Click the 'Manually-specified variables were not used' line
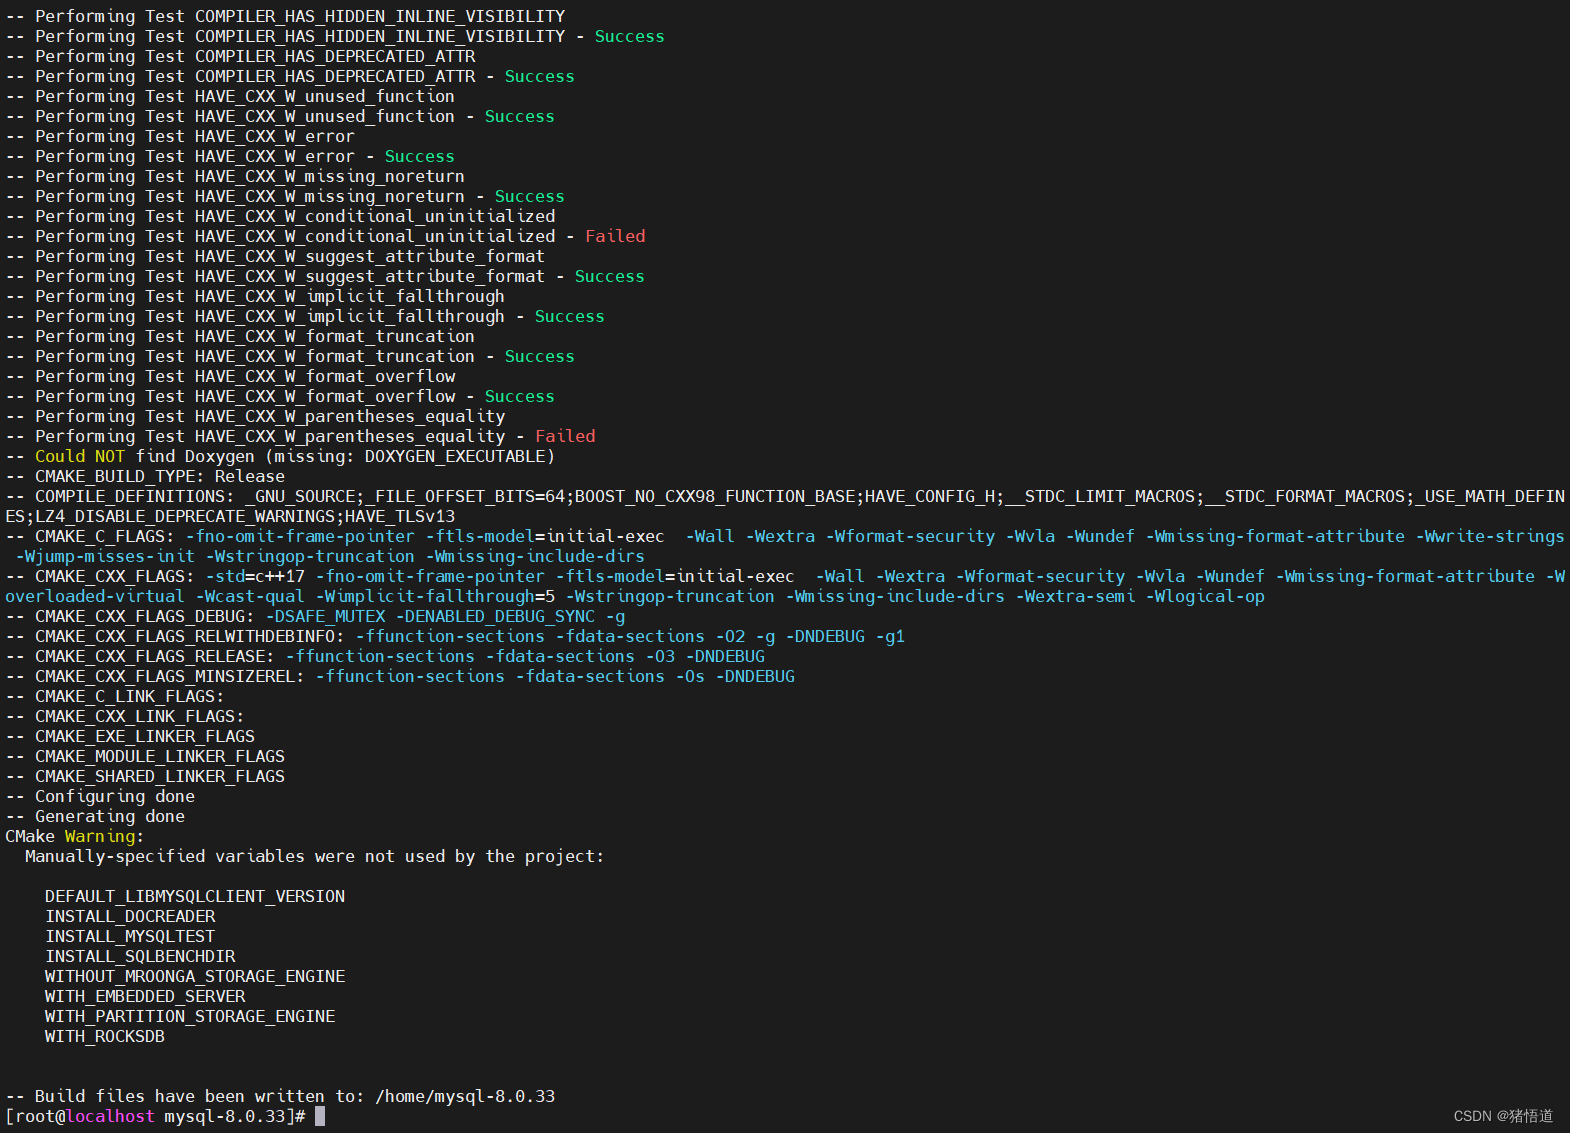 (315, 856)
